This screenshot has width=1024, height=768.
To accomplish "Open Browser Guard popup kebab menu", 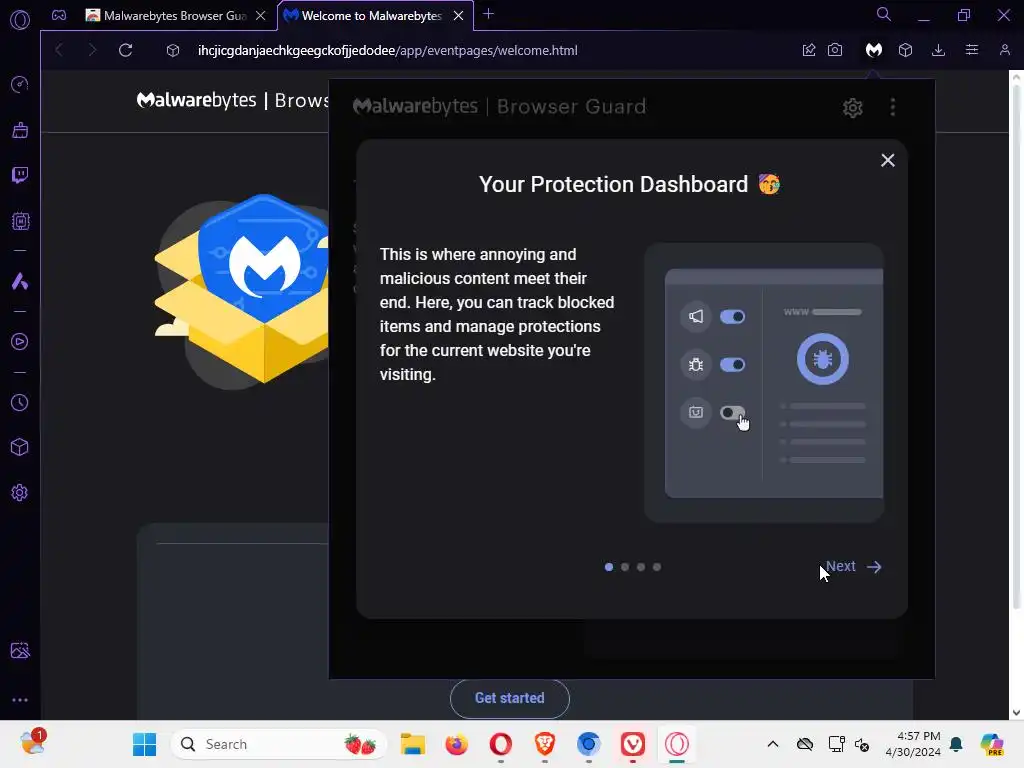I will coord(893,107).
